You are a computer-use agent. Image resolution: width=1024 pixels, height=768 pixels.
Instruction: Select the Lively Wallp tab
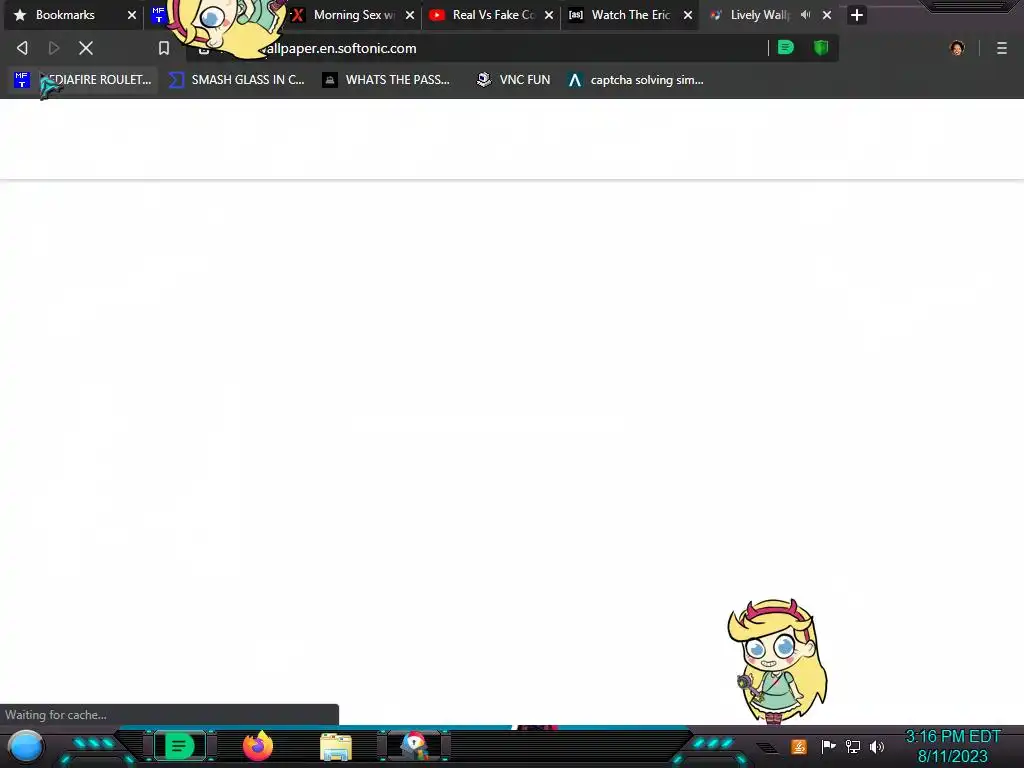pos(760,15)
